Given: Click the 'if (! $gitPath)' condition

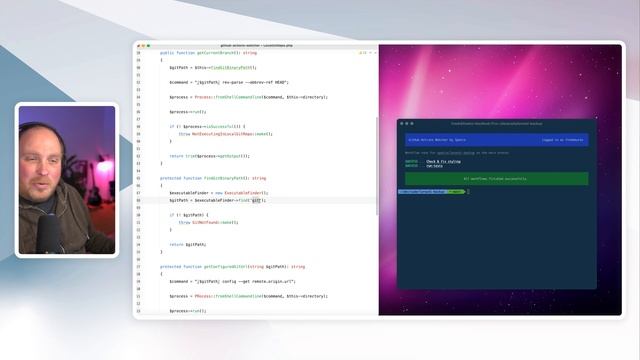Looking at the screenshot, I should coord(189,215).
